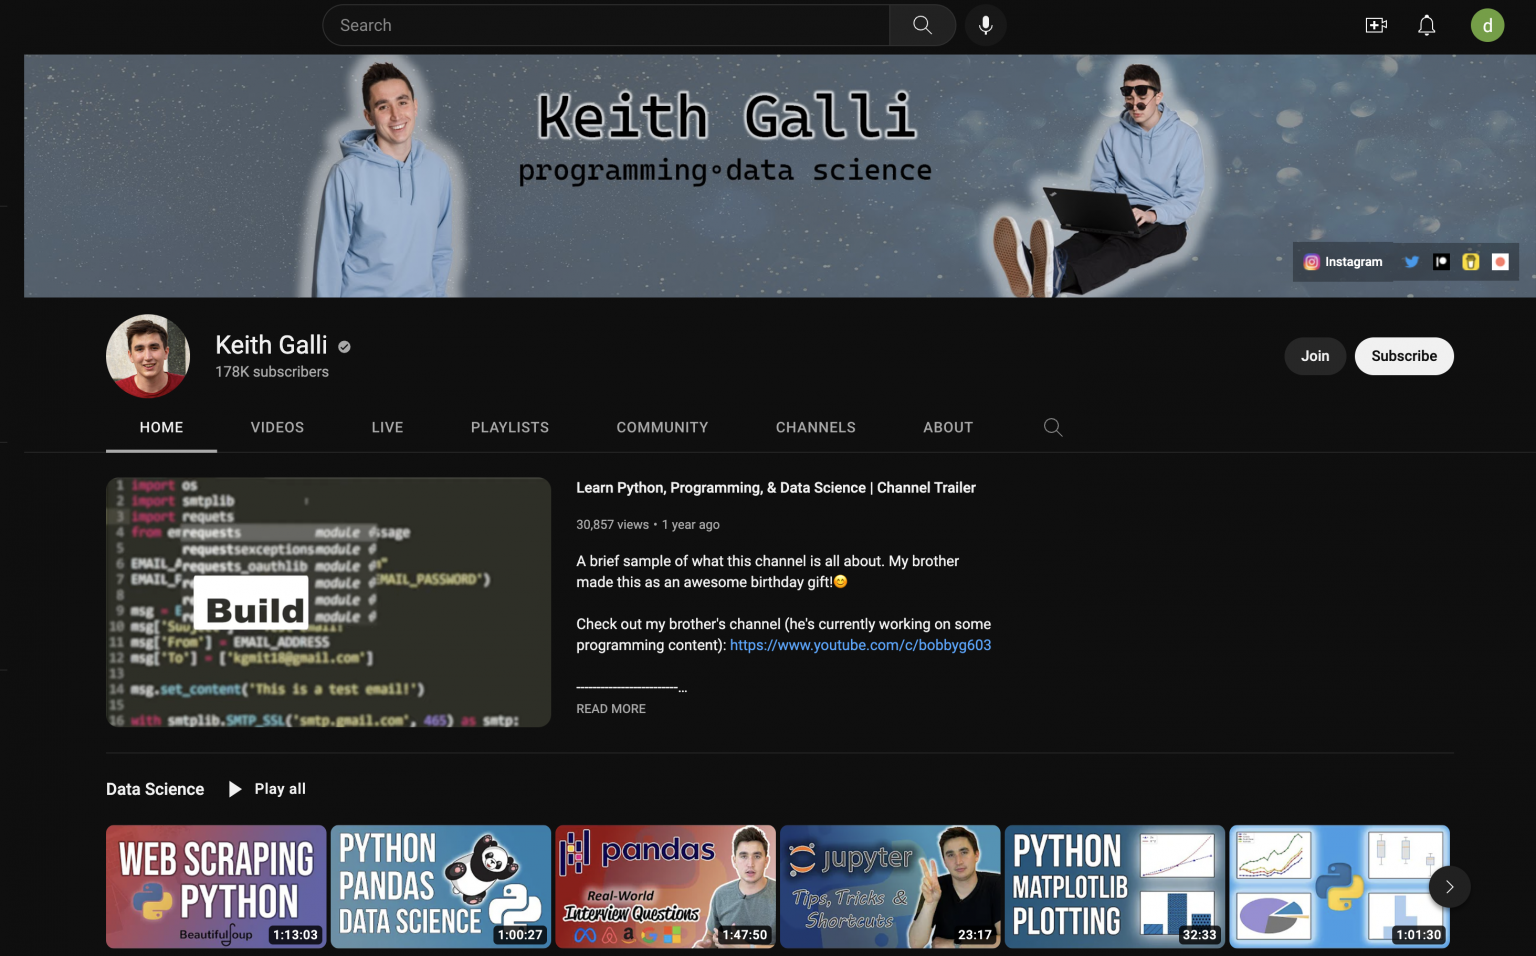
Task: Open the Web Scraping Python video thumbnail
Action: (215, 886)
